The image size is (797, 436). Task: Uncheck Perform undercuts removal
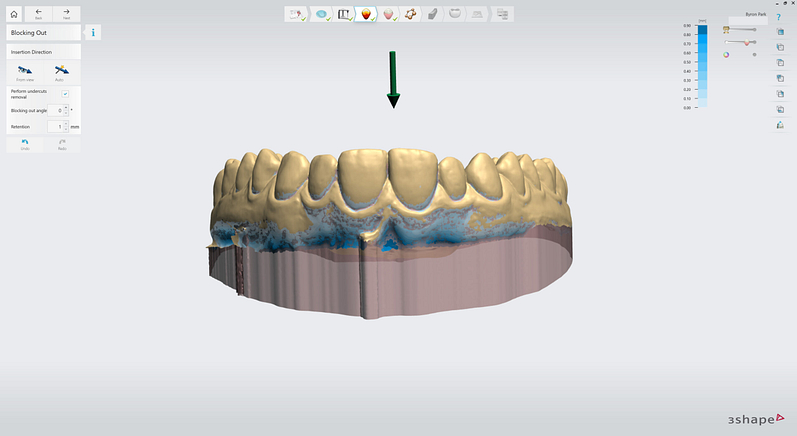tap(66, 93)
